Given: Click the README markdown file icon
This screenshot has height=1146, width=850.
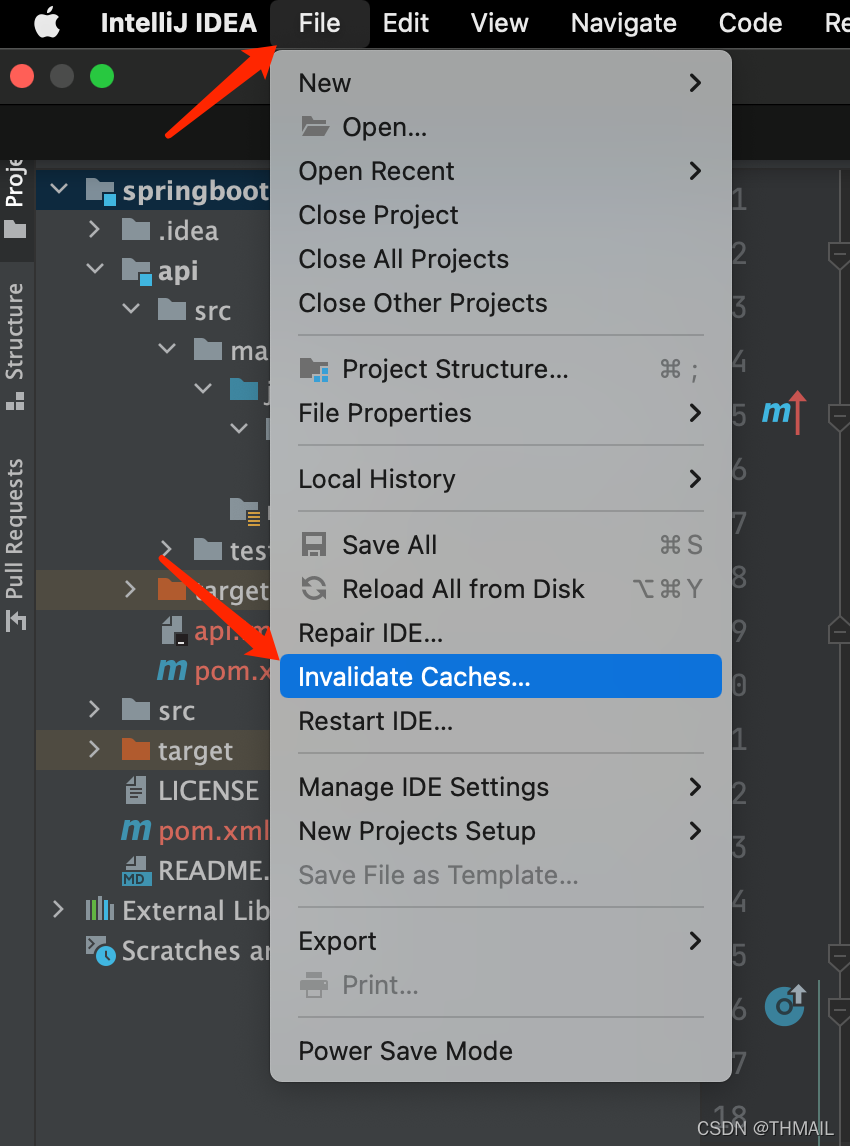Looking at the screenshot, I should [x=136, y=871].
